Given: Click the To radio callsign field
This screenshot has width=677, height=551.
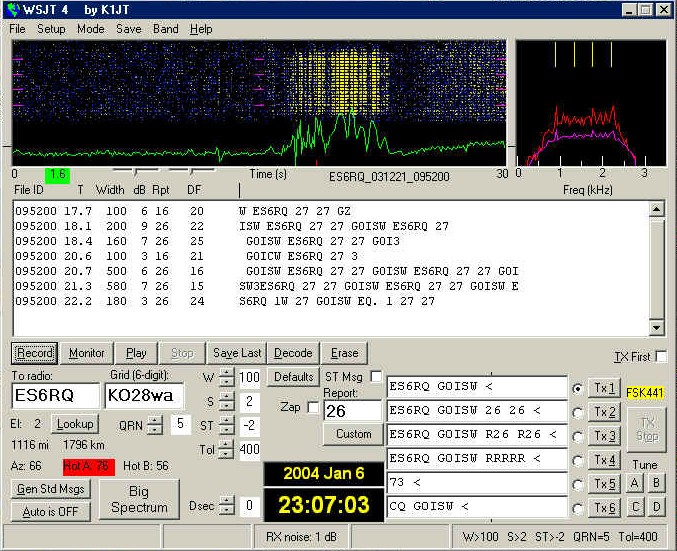Looking at the screenshot, I should [56, 396].
